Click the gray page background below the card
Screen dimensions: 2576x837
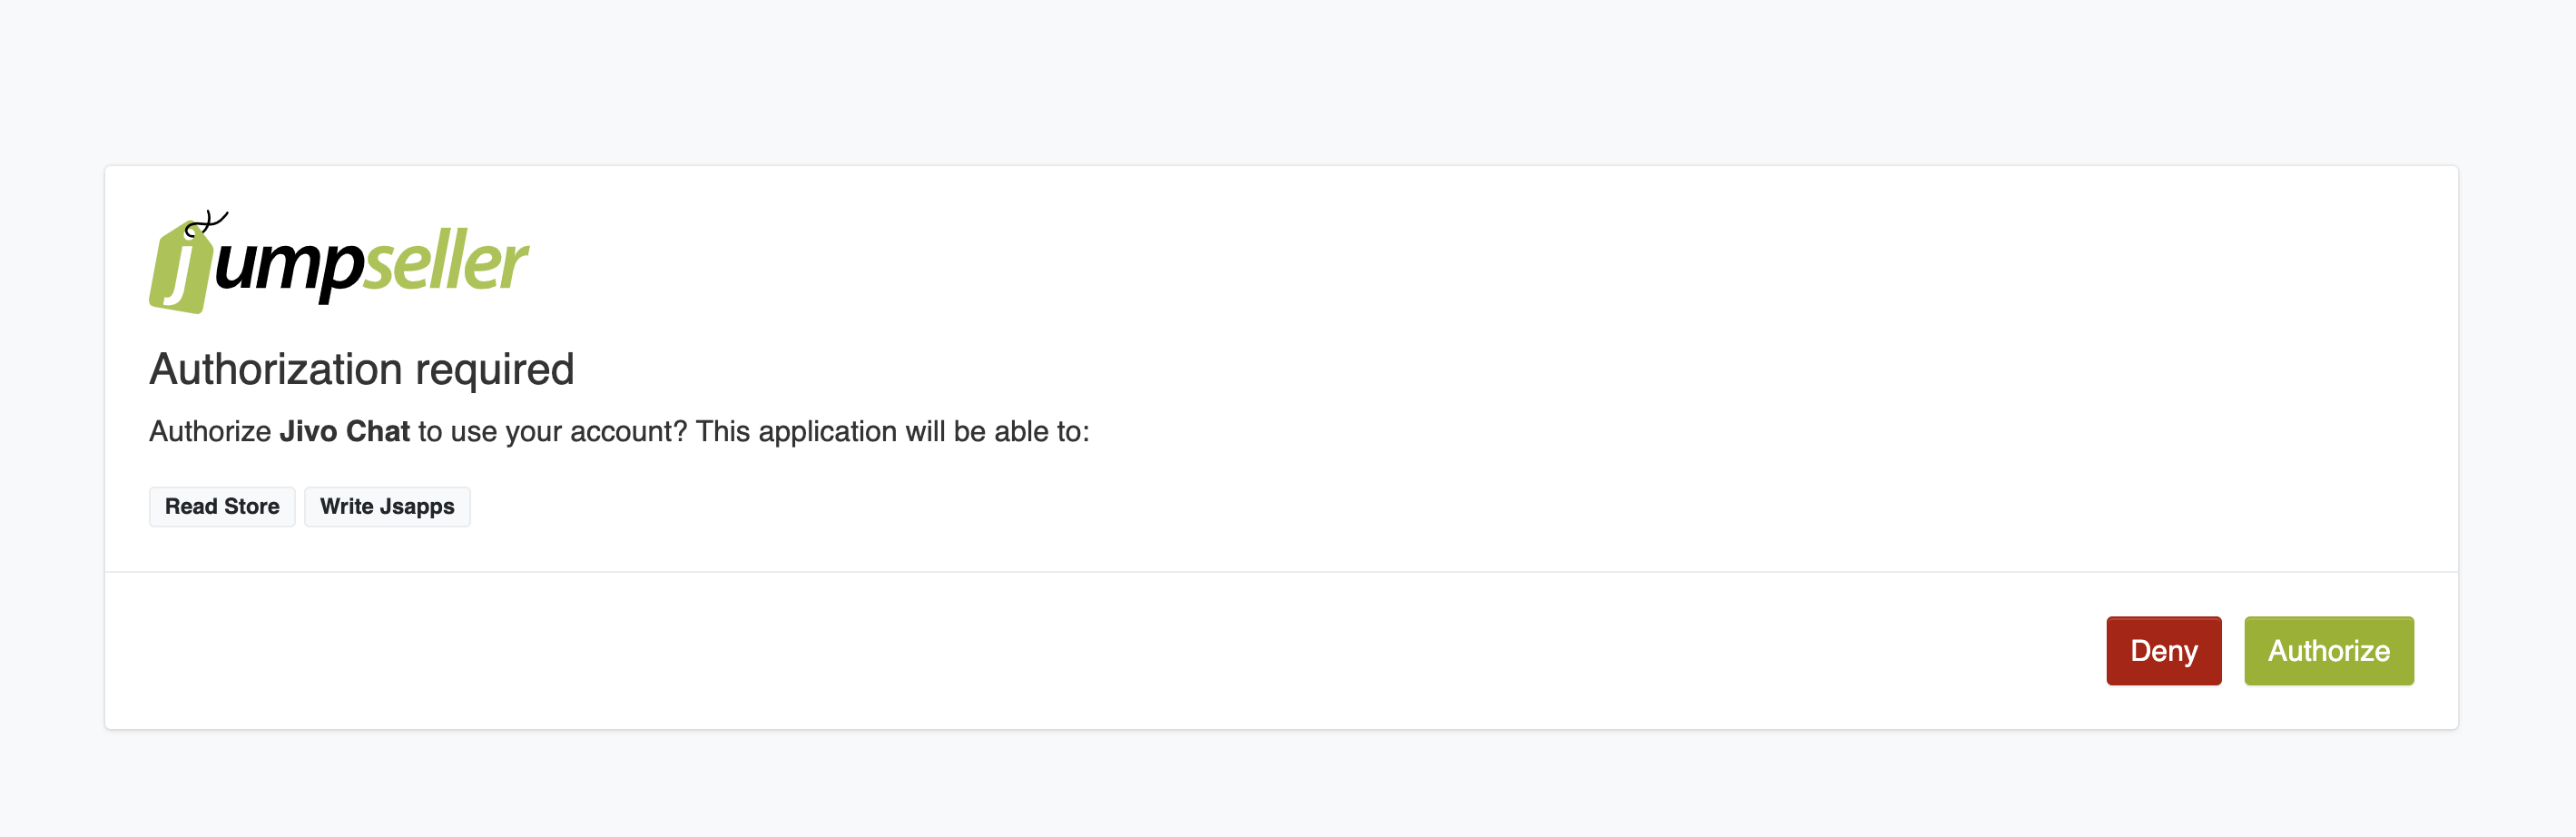point(1288,785)
